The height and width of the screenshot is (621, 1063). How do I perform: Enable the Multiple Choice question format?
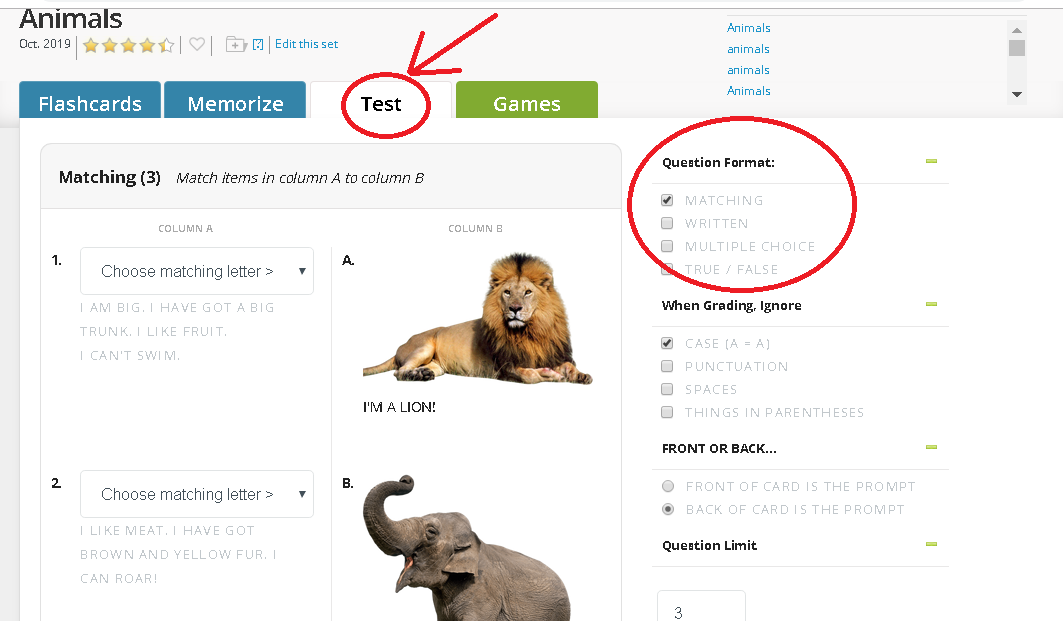(667, 246)
